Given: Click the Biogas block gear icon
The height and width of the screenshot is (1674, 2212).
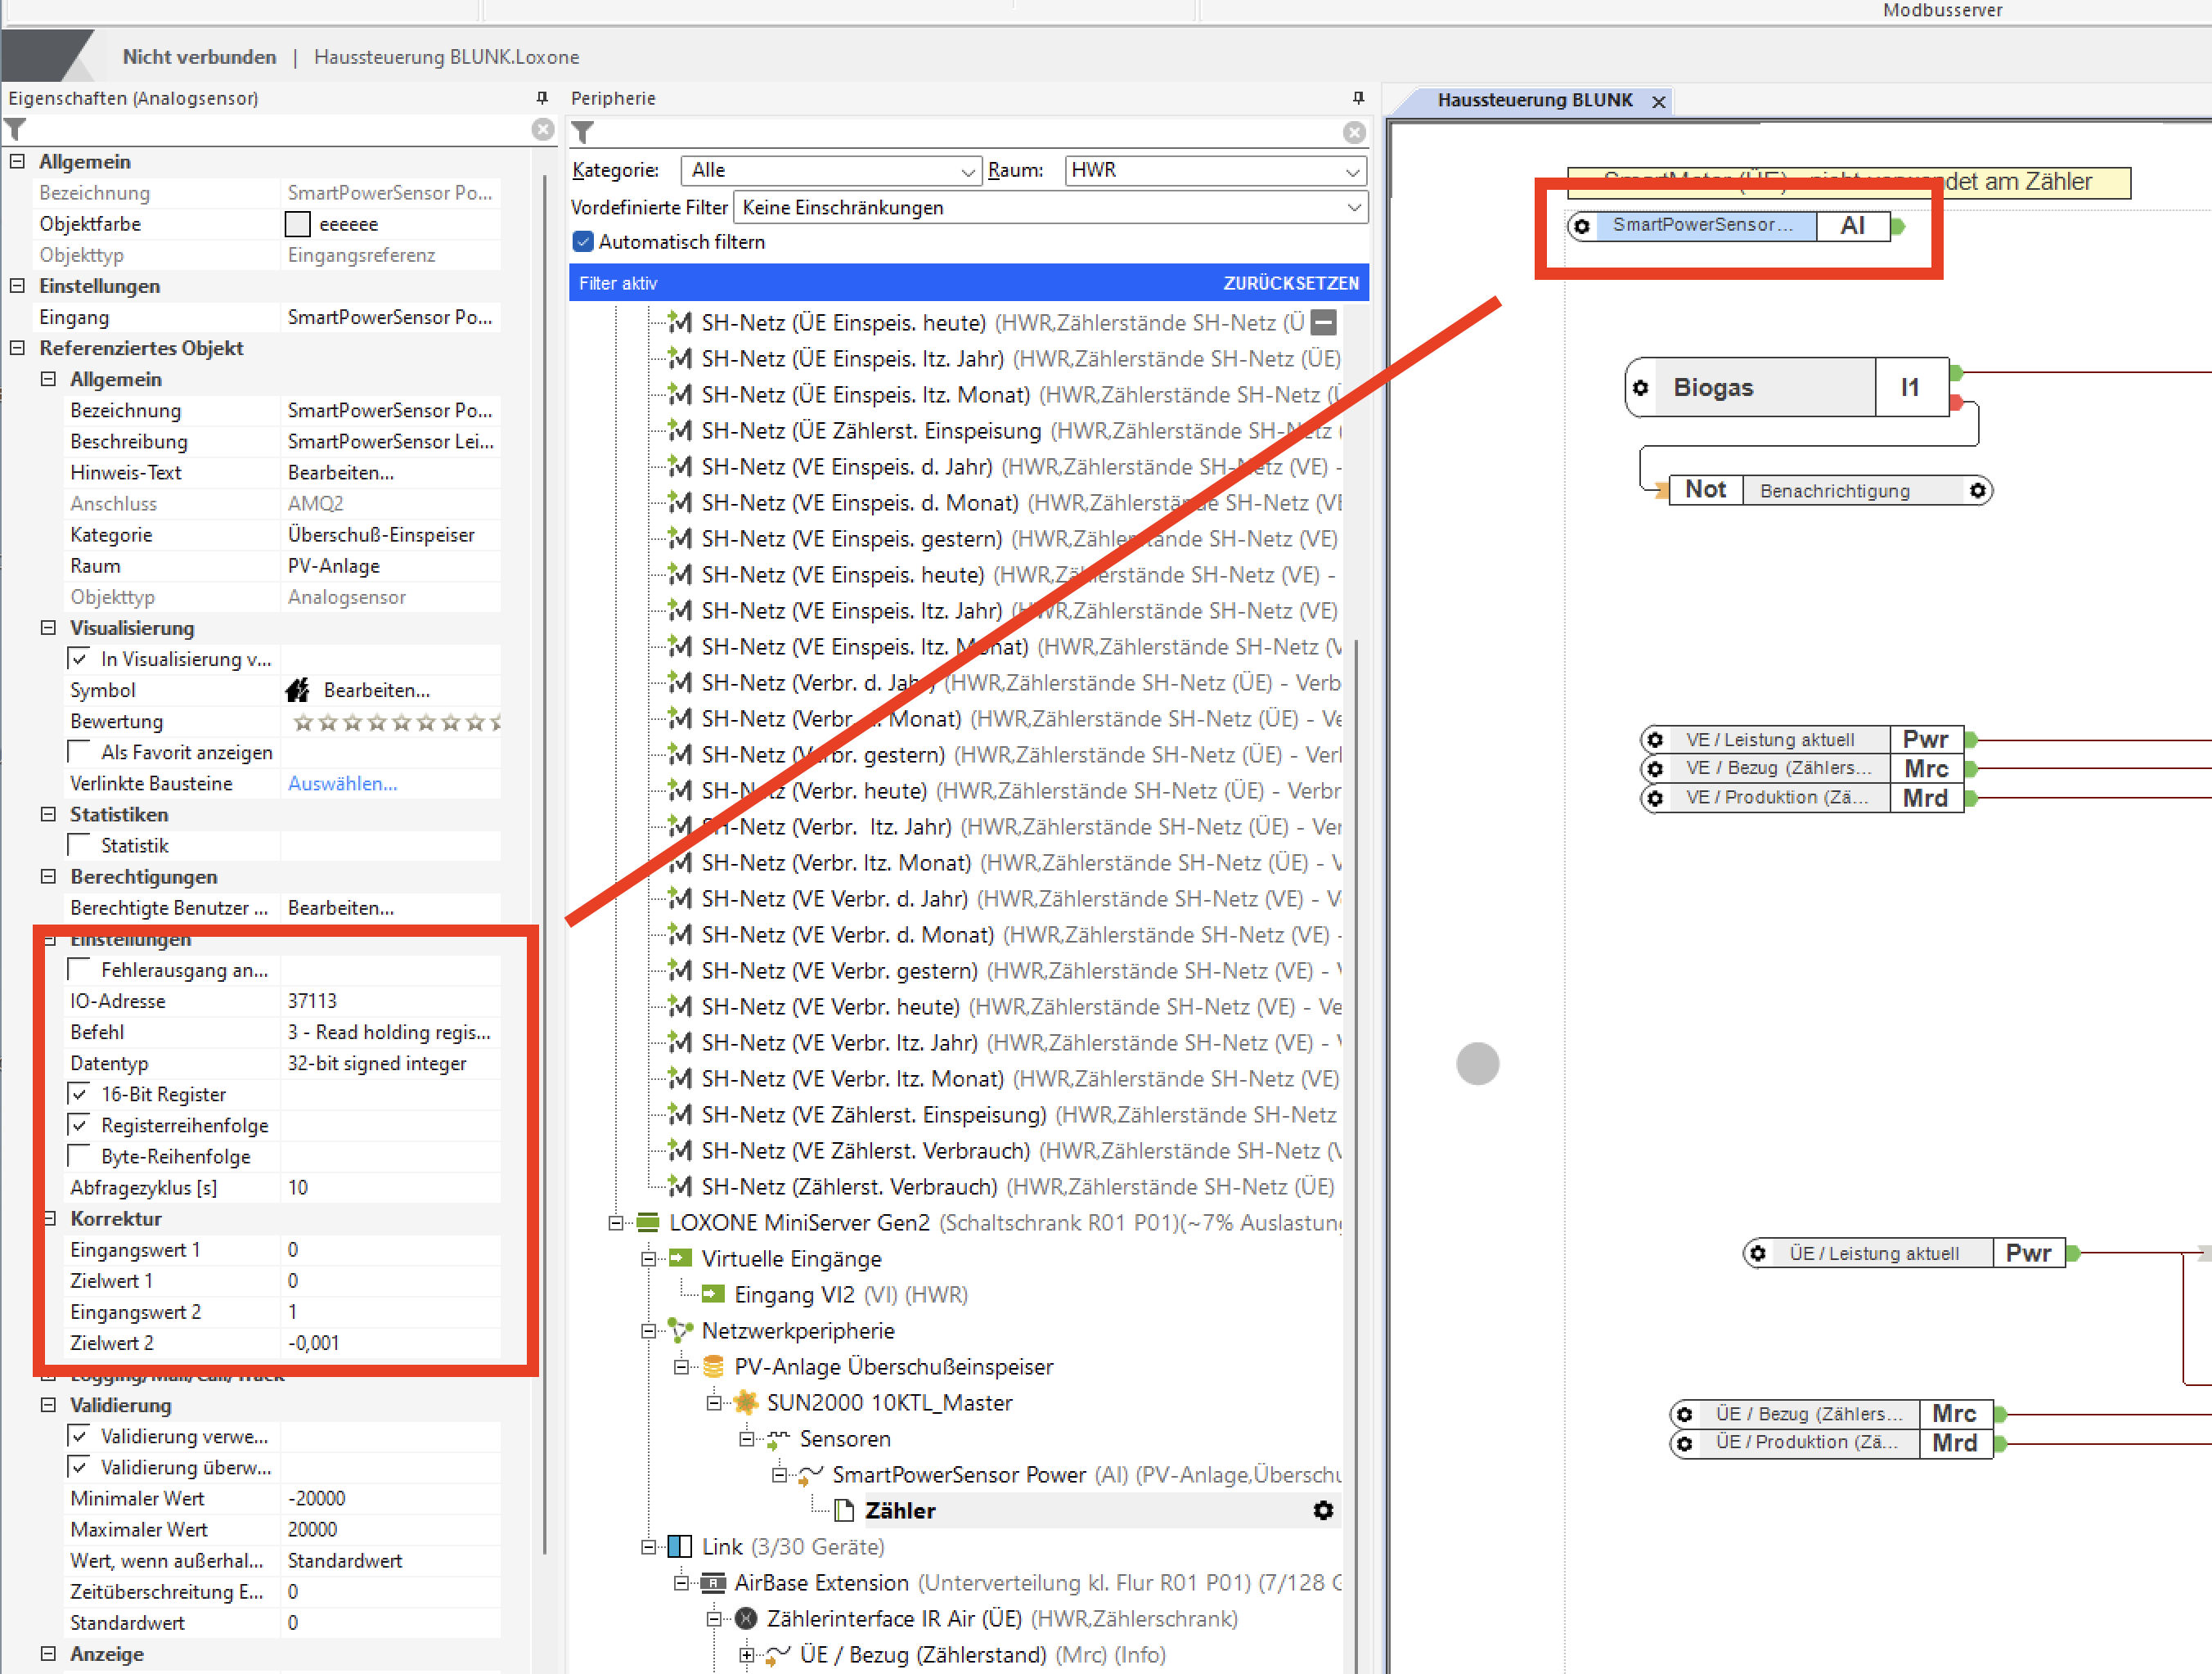Looking at the screenshot, I should [1641, 387].
